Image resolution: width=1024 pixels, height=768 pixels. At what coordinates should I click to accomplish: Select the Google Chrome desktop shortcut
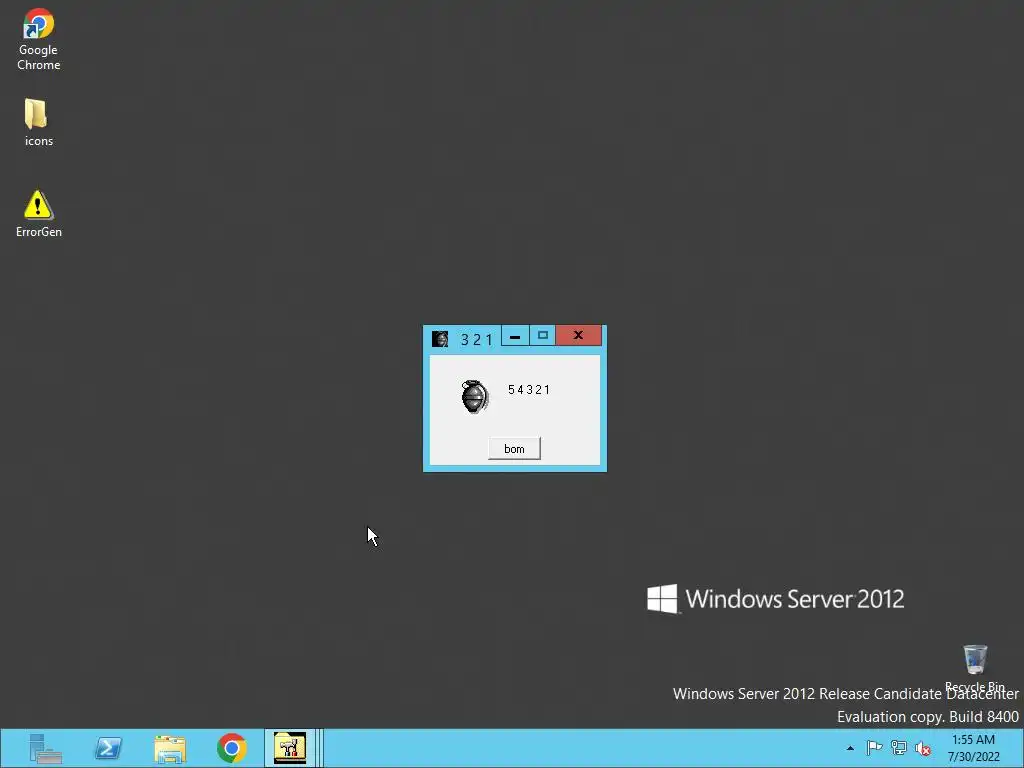click(x=39, y=39)
